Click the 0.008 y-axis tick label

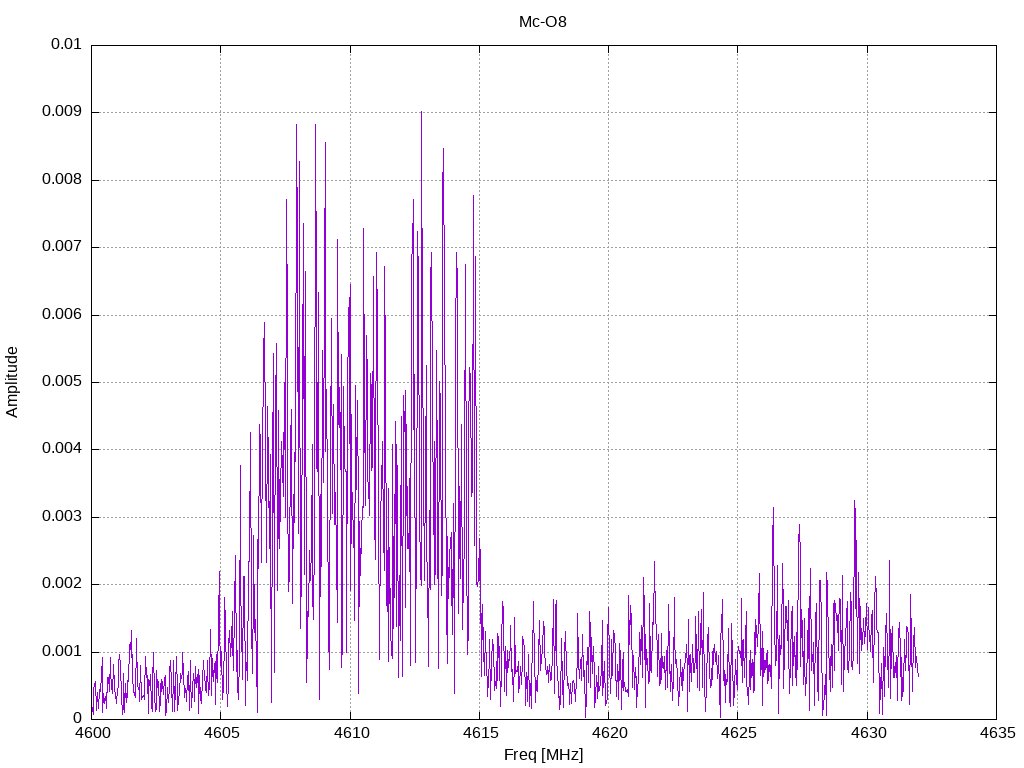62,180
